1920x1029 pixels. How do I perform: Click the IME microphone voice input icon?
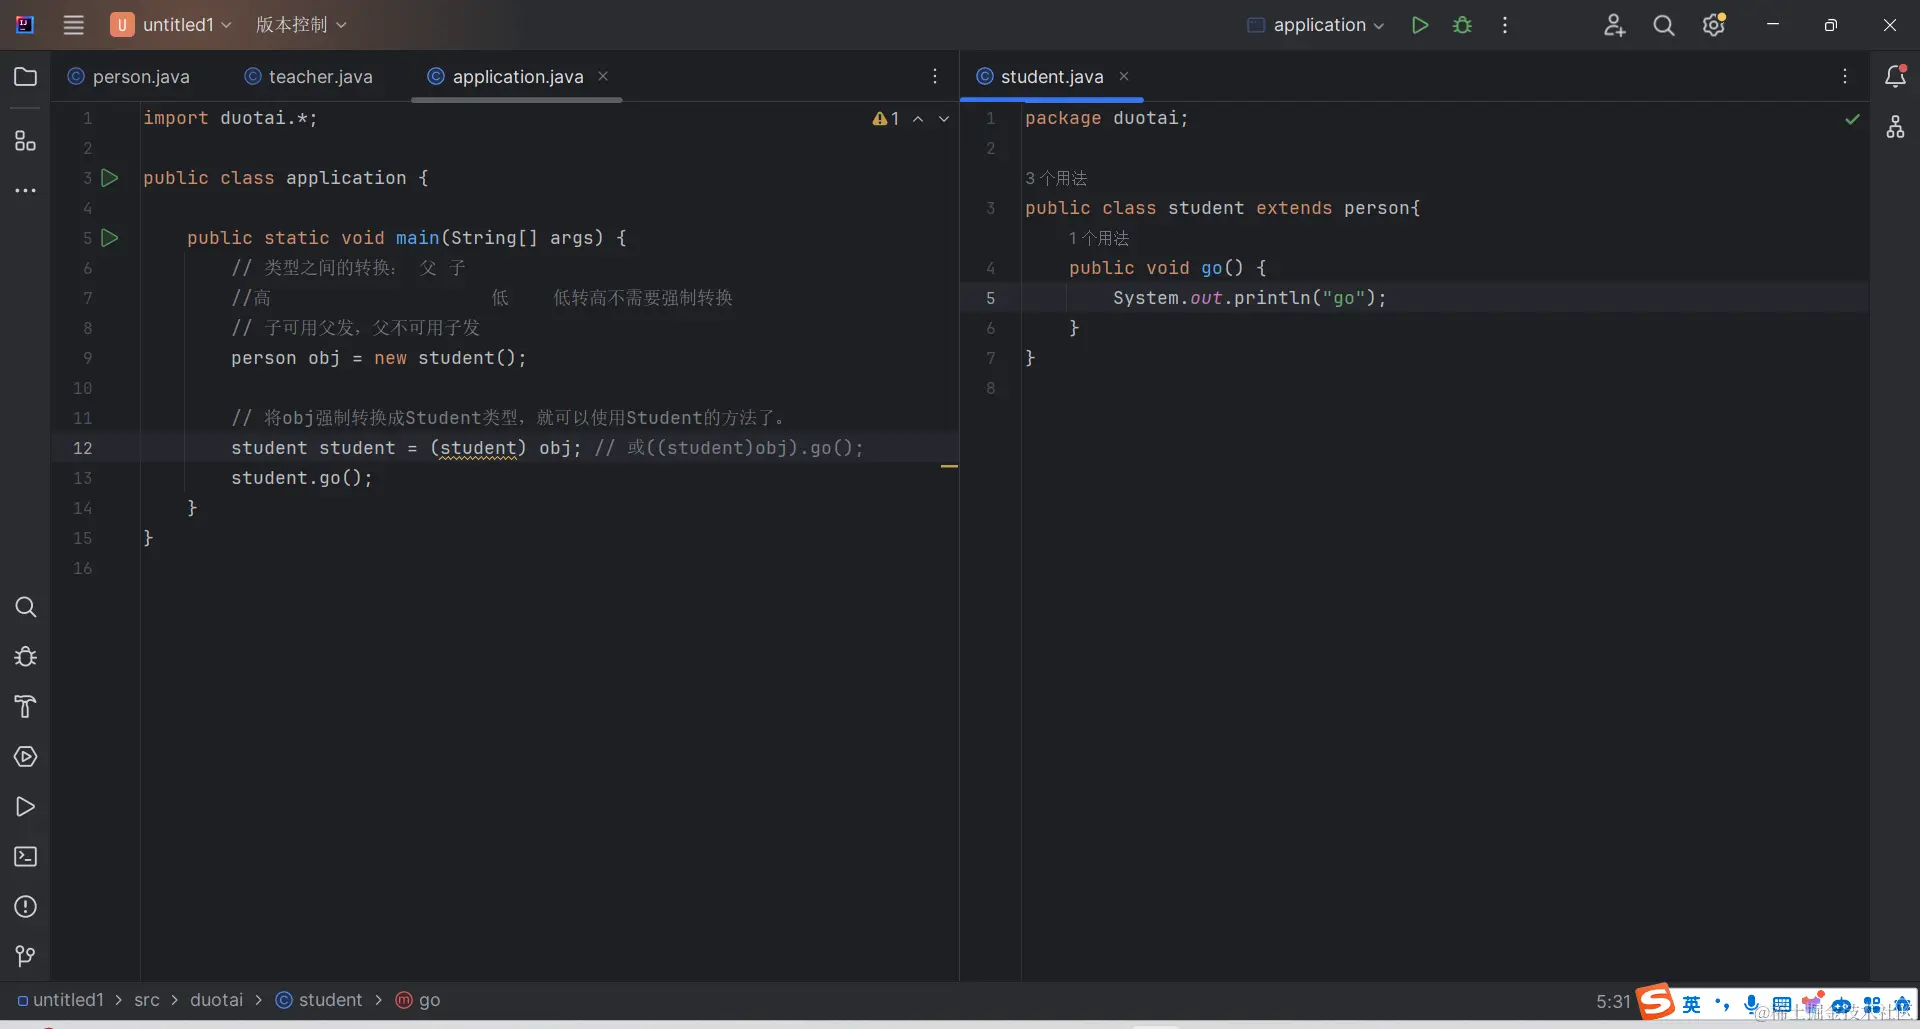[x=1752, y=1004]
